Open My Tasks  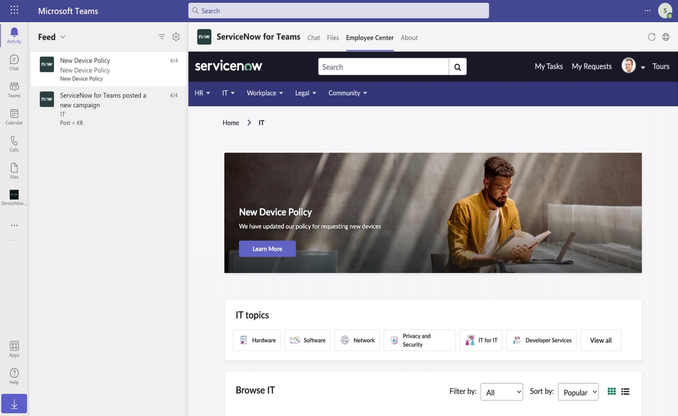[548, 66]
